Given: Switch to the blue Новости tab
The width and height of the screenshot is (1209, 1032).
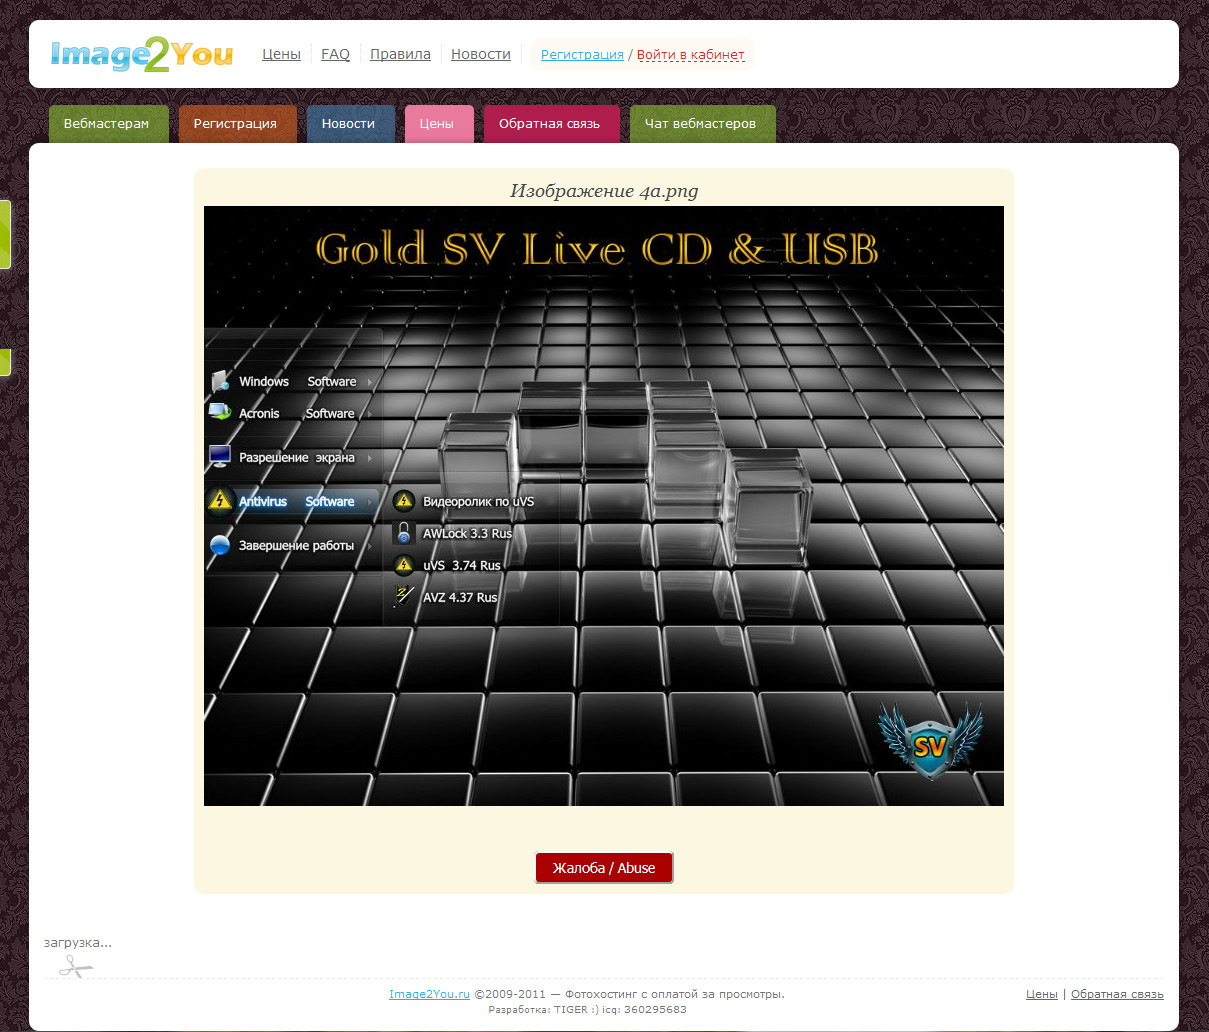Looking at the screenshot, I should pyautogui.click(x=350, y=124).
